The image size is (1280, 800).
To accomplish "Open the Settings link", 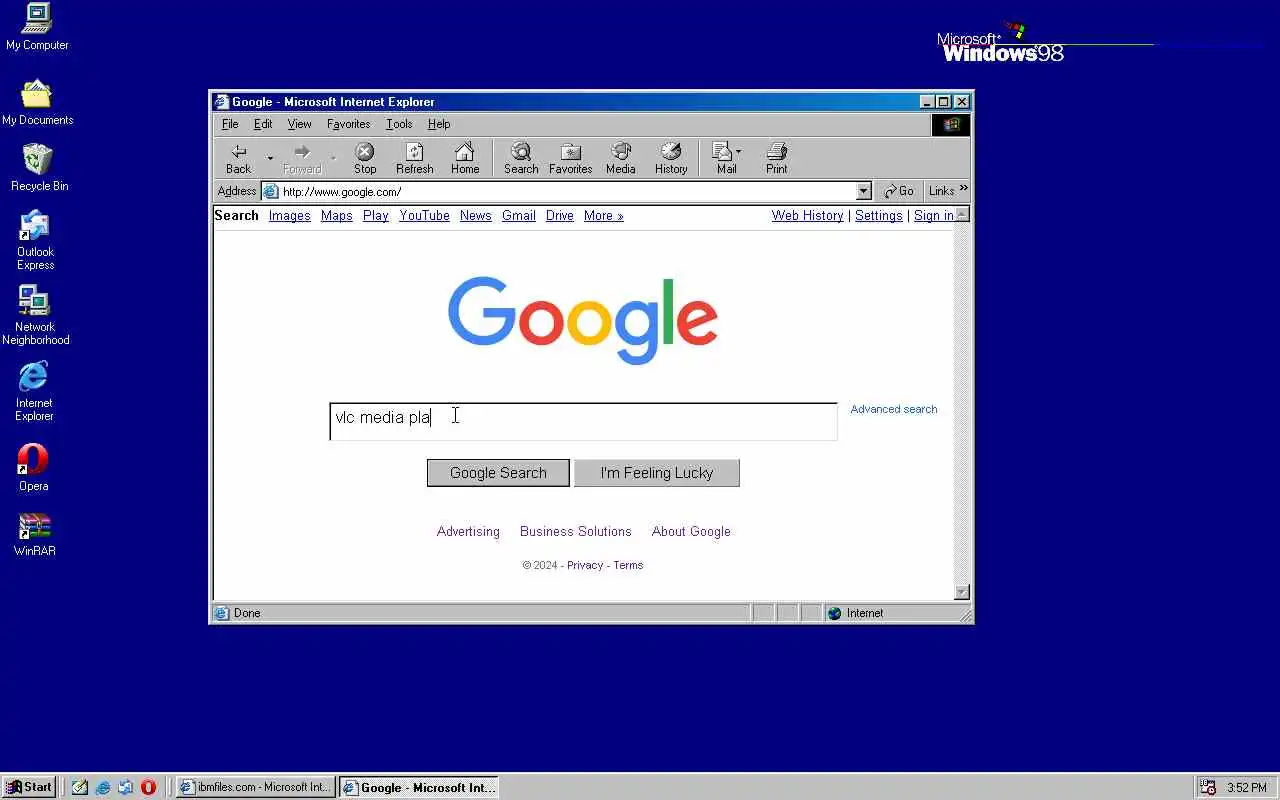I will (x=878, y=215).
